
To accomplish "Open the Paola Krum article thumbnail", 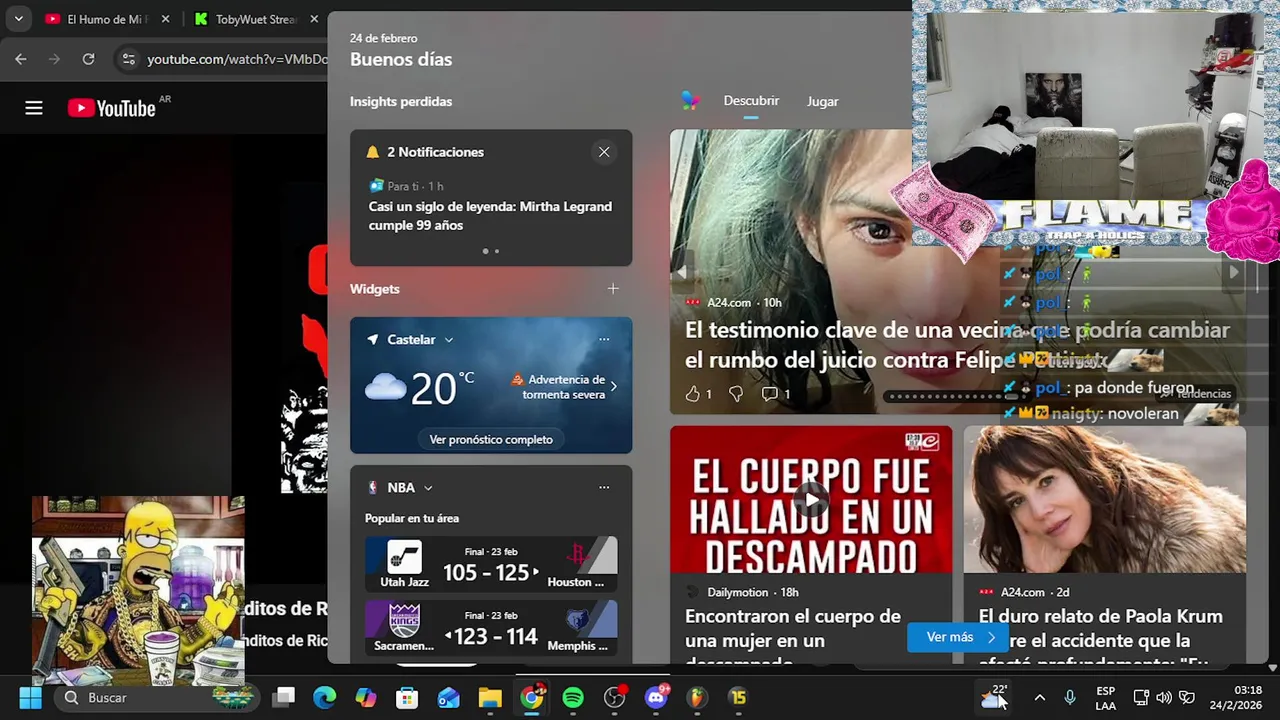I will (1105, 499).
